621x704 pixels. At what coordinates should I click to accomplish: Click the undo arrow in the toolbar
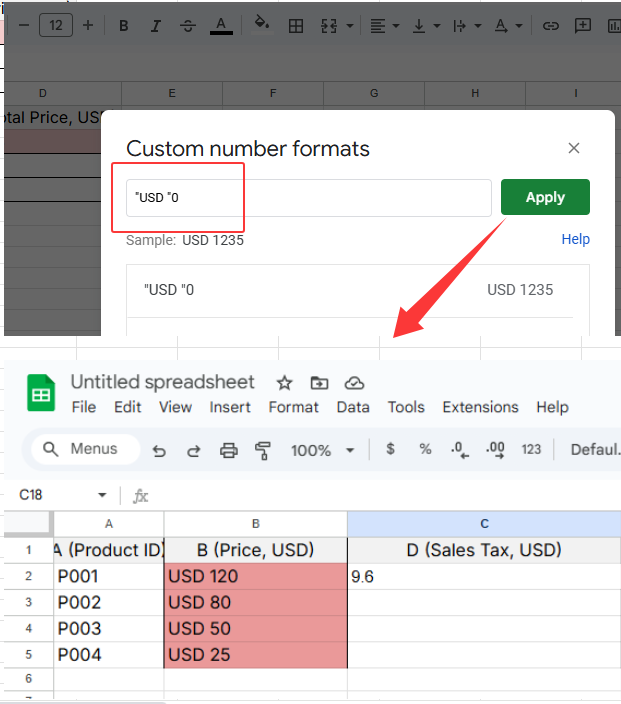pyautogui.click(x=159, y=451)
